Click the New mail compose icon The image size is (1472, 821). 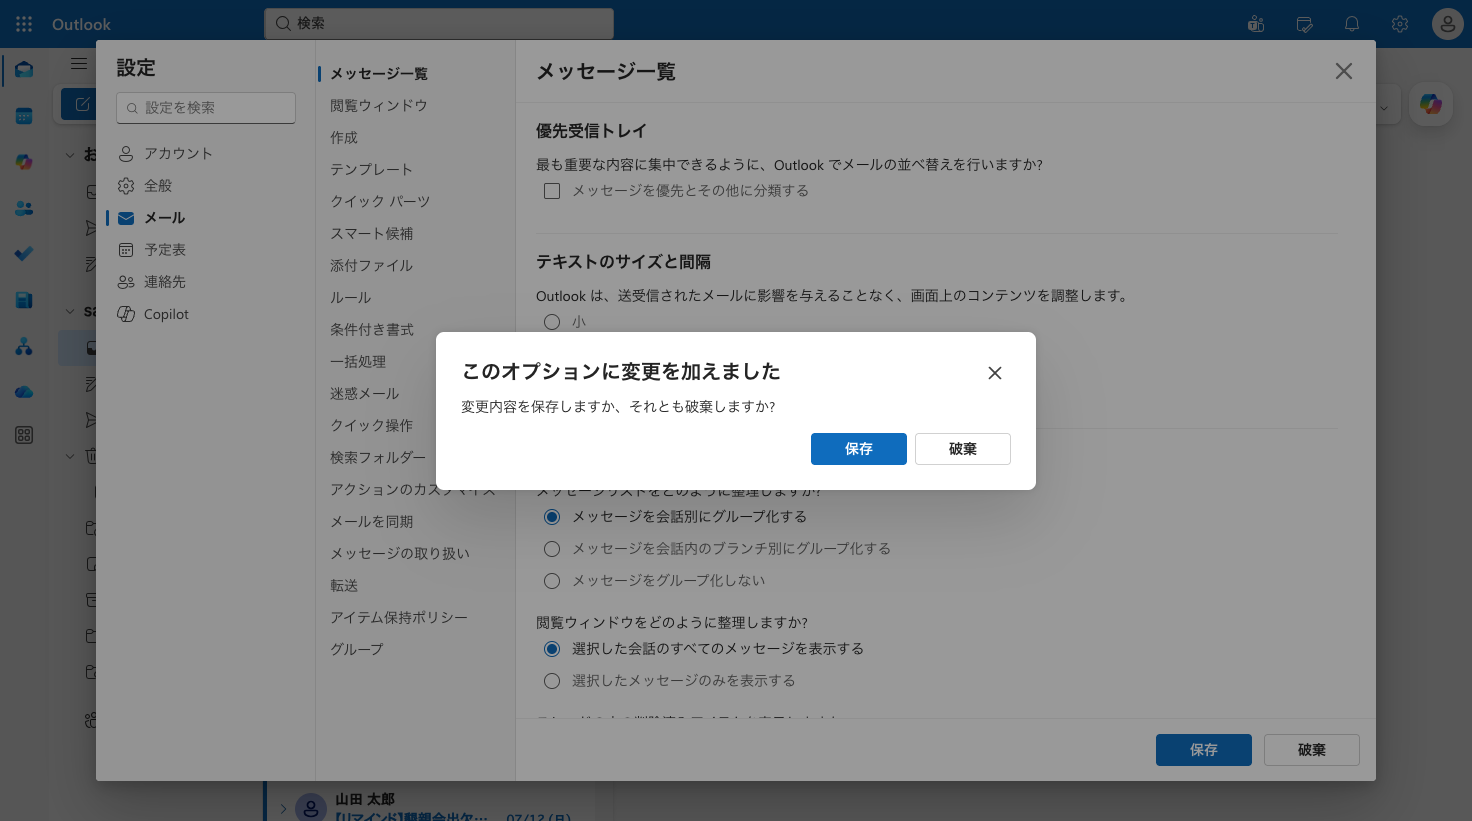[82, 104]
